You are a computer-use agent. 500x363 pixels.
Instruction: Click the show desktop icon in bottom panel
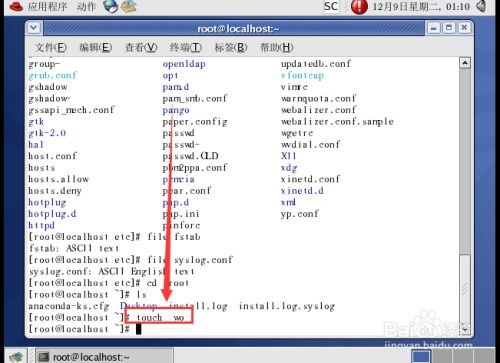click(x=16, y=357)
